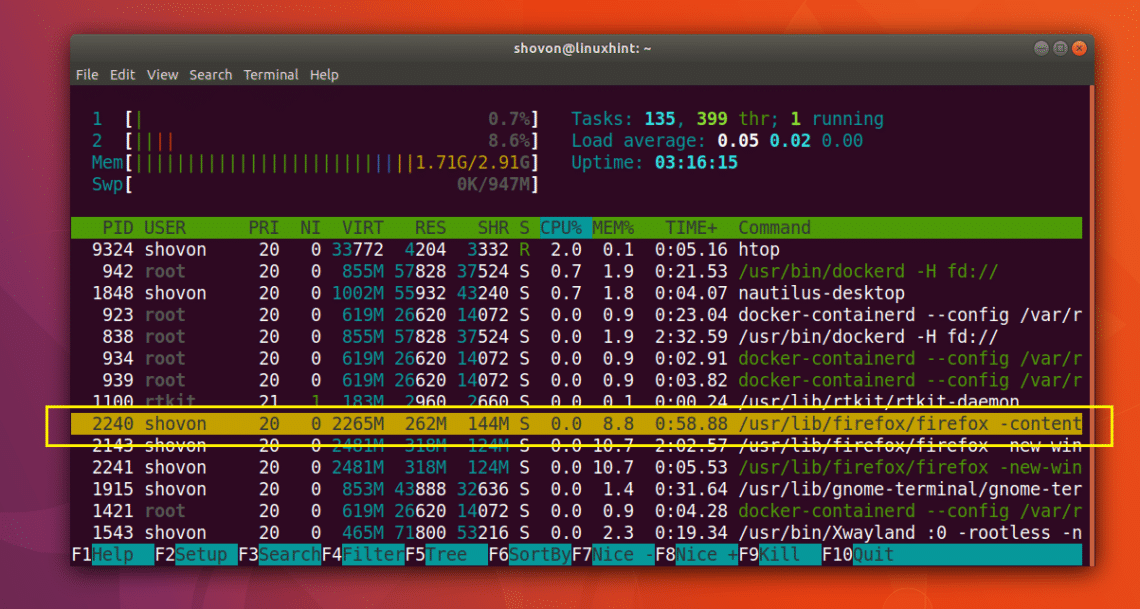Minimize the terminal window
This screenshot has height=609, width=1140.
1042,49
